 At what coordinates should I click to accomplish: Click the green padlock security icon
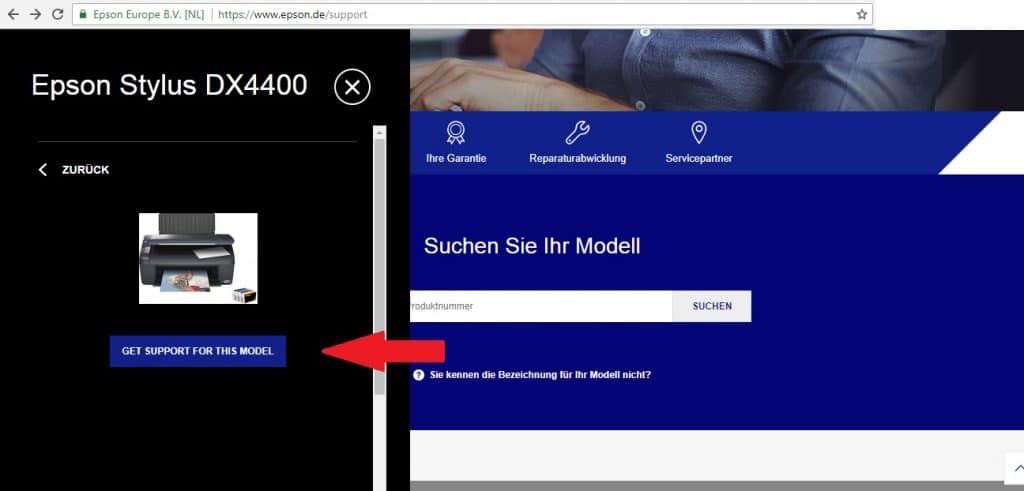82,14
